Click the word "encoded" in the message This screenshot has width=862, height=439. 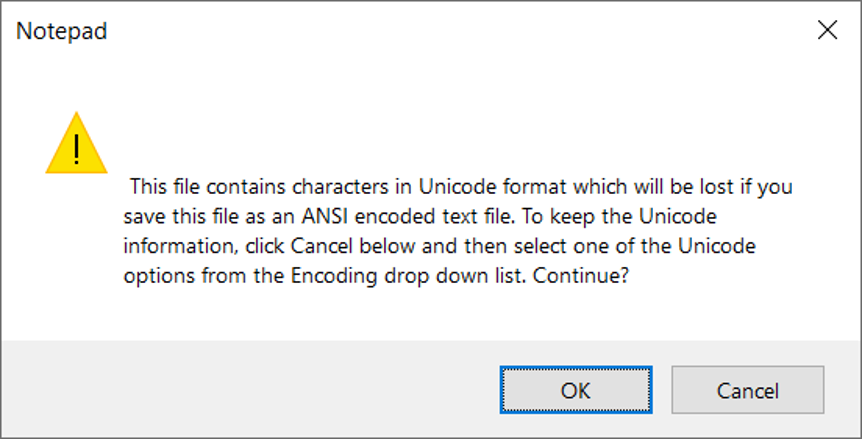pos(391,216)
